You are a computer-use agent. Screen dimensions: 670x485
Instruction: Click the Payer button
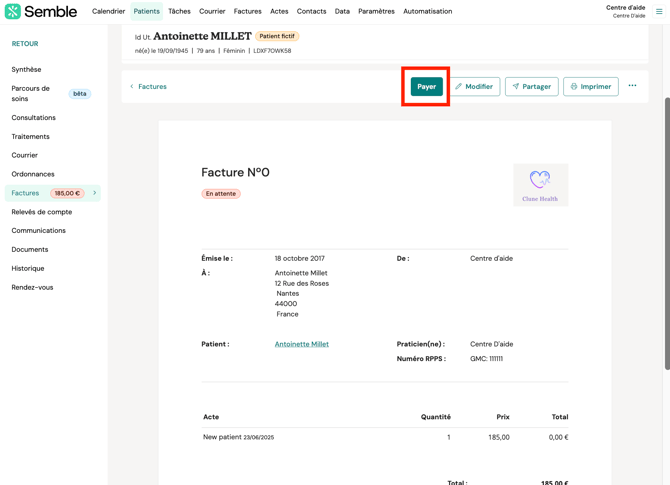(x=426, y=87)
